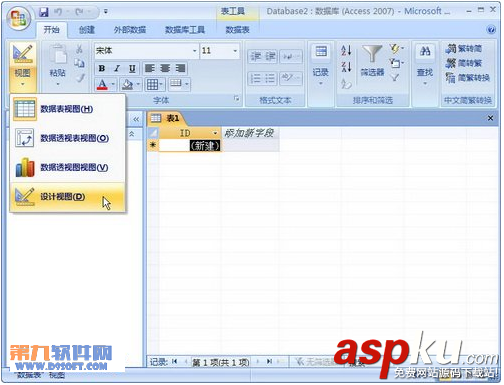
Task: Activate the format painter brush icon
Action: [79, 78]
